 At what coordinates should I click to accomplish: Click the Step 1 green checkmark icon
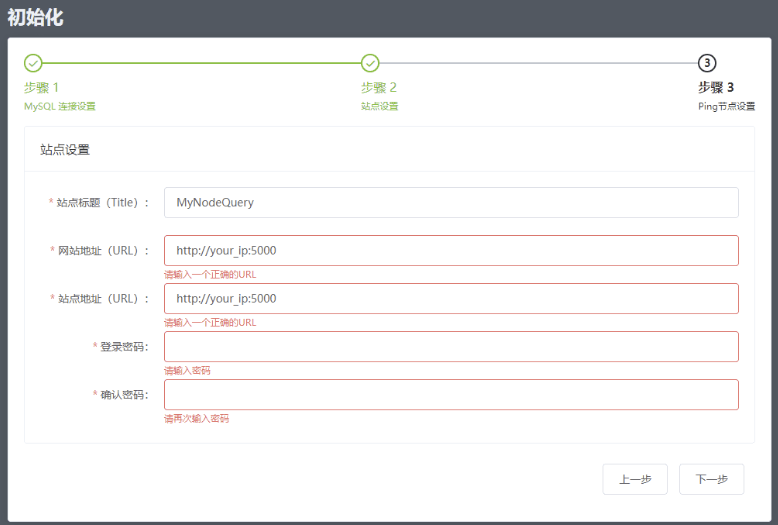click(x=33, y=63)
